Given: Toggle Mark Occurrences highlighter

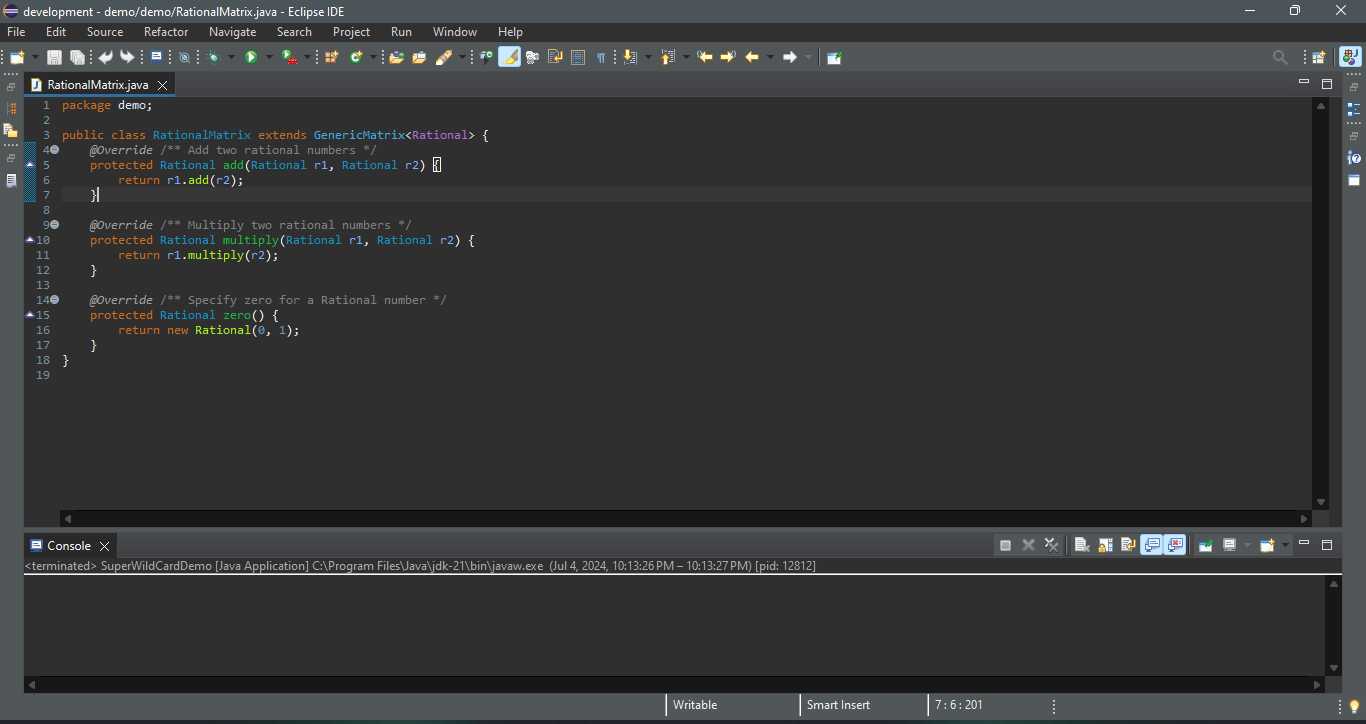Looking at the screenshot, I should click(x=509, y=58).
